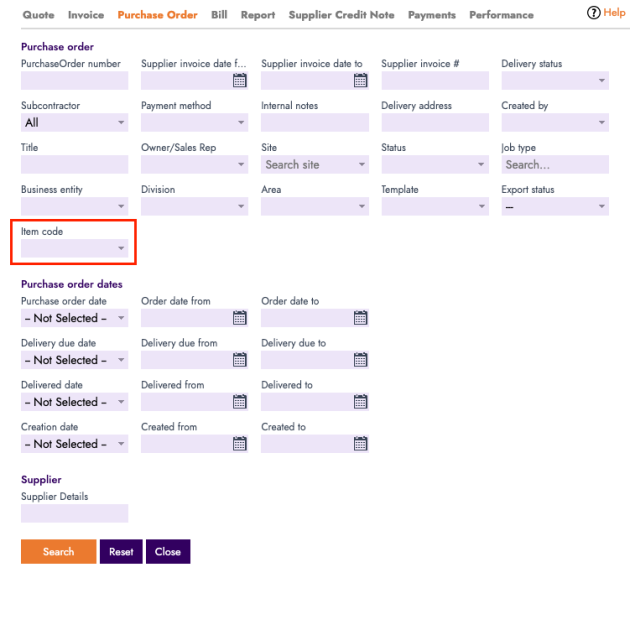Image resolution: width=630 pixels, height=630 pixels.
Task: Open the Supplier Credit Note tab
Action: pos(341,15)
